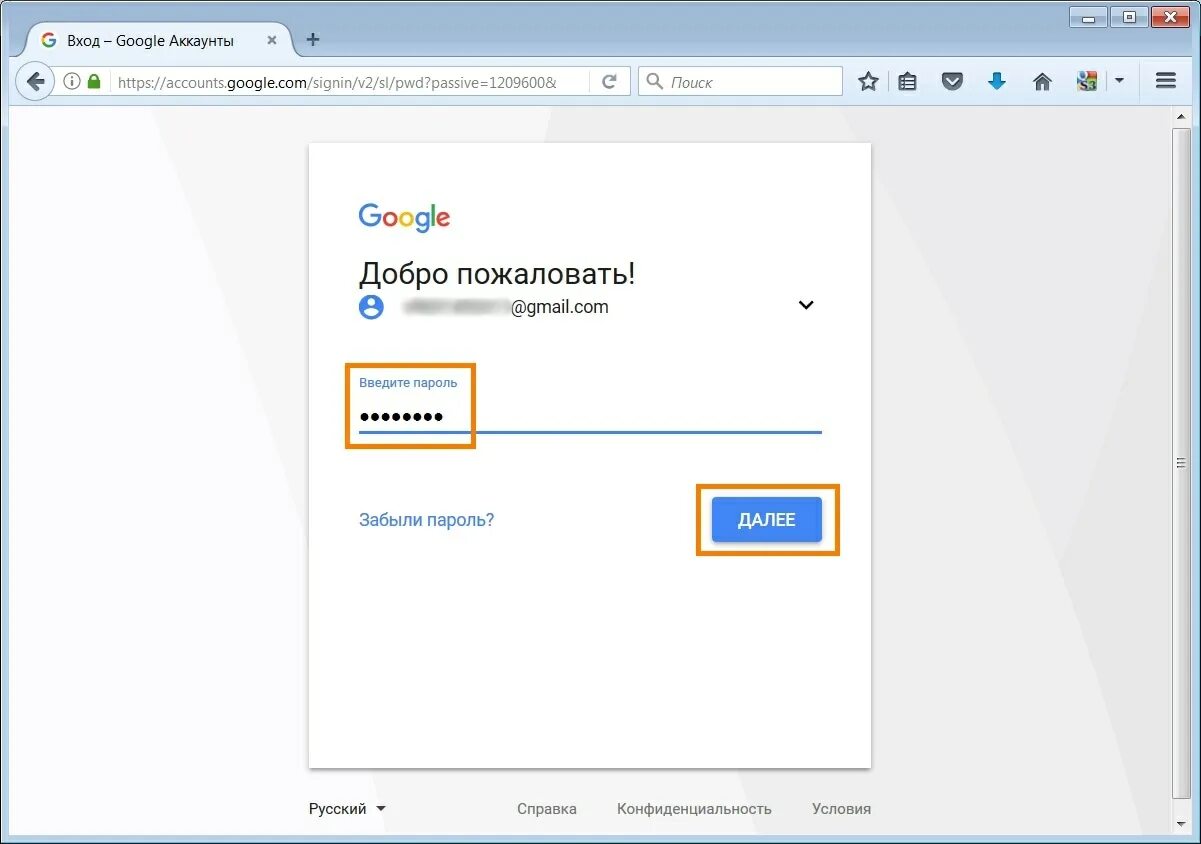This screenshot has height=844, width=1201.
Task: Click scrollbar up arrow
Action: 1182,115
